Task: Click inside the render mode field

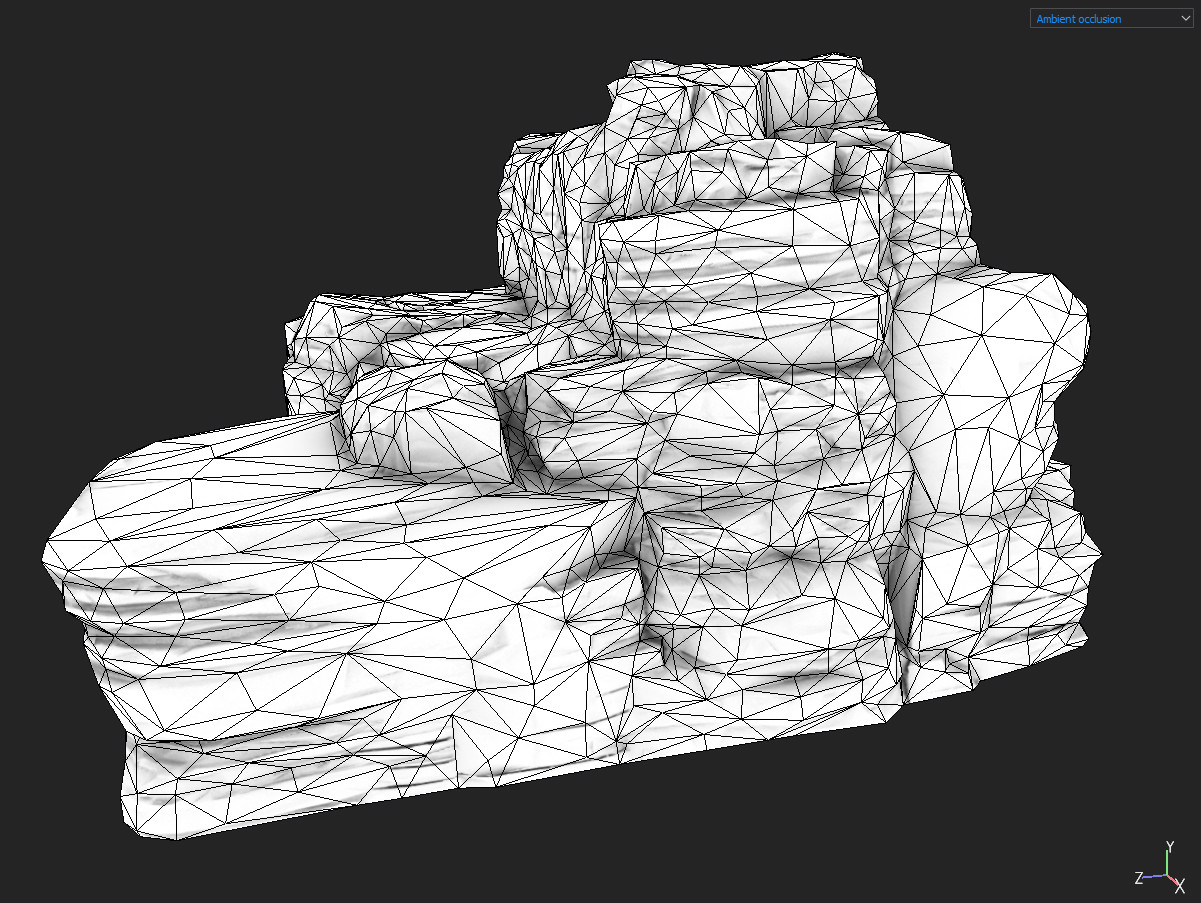Action: coord(1100,18)
